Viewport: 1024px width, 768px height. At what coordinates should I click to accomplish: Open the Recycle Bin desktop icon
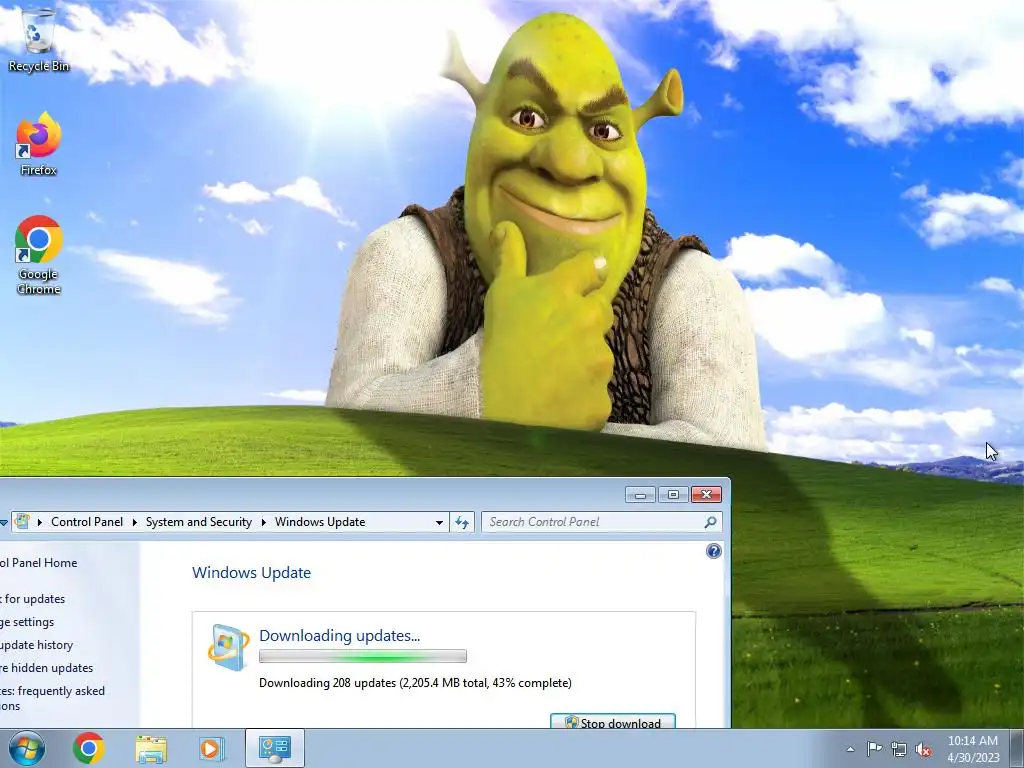click(38, 40)
